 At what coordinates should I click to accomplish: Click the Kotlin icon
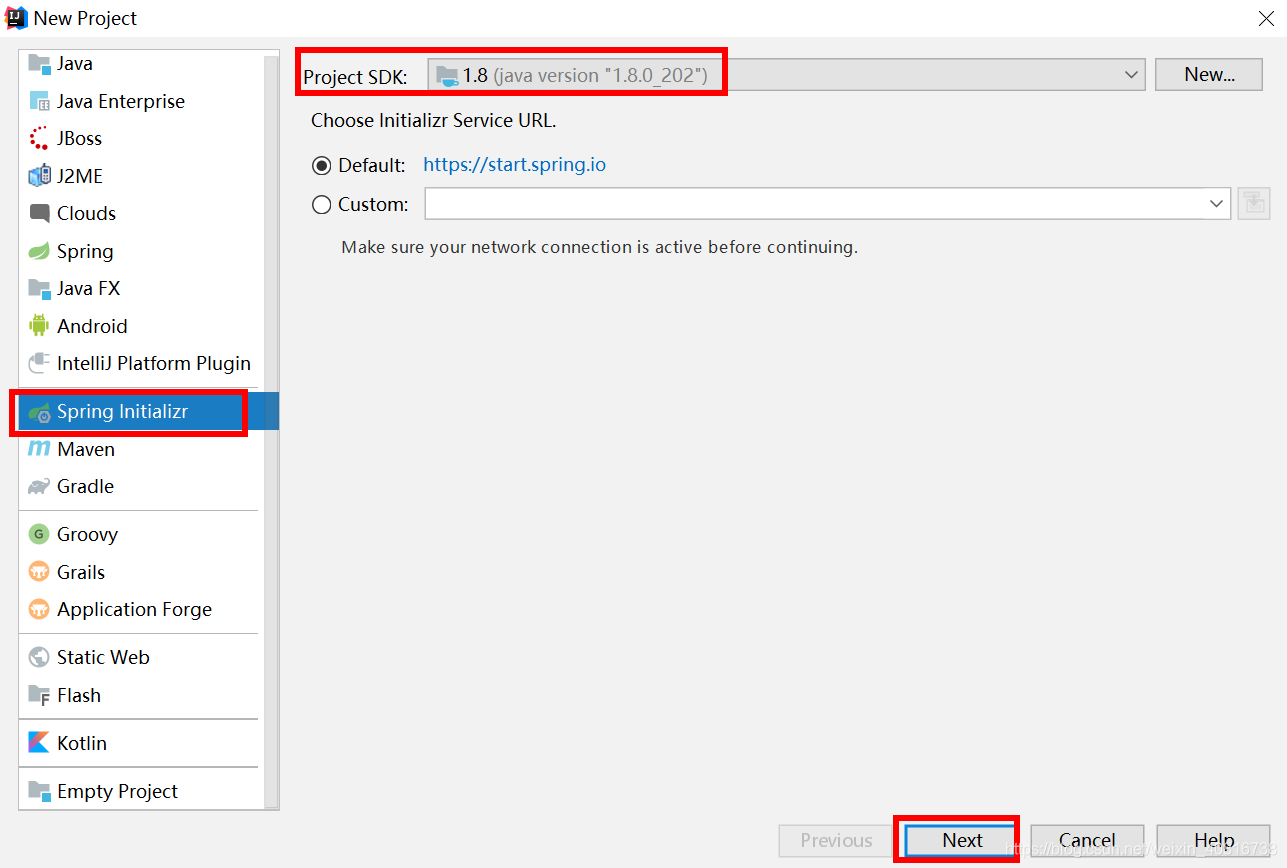[39, 743]
